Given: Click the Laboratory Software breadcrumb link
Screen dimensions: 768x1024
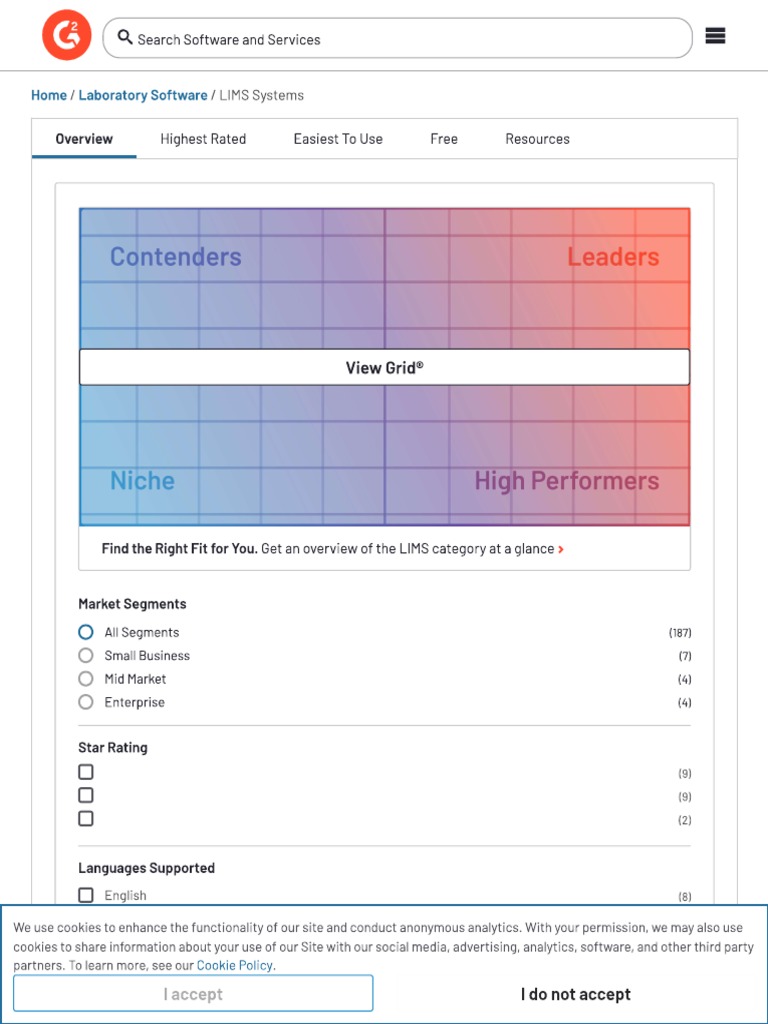Looking at the screenshot, I should [x=143, y=95].
